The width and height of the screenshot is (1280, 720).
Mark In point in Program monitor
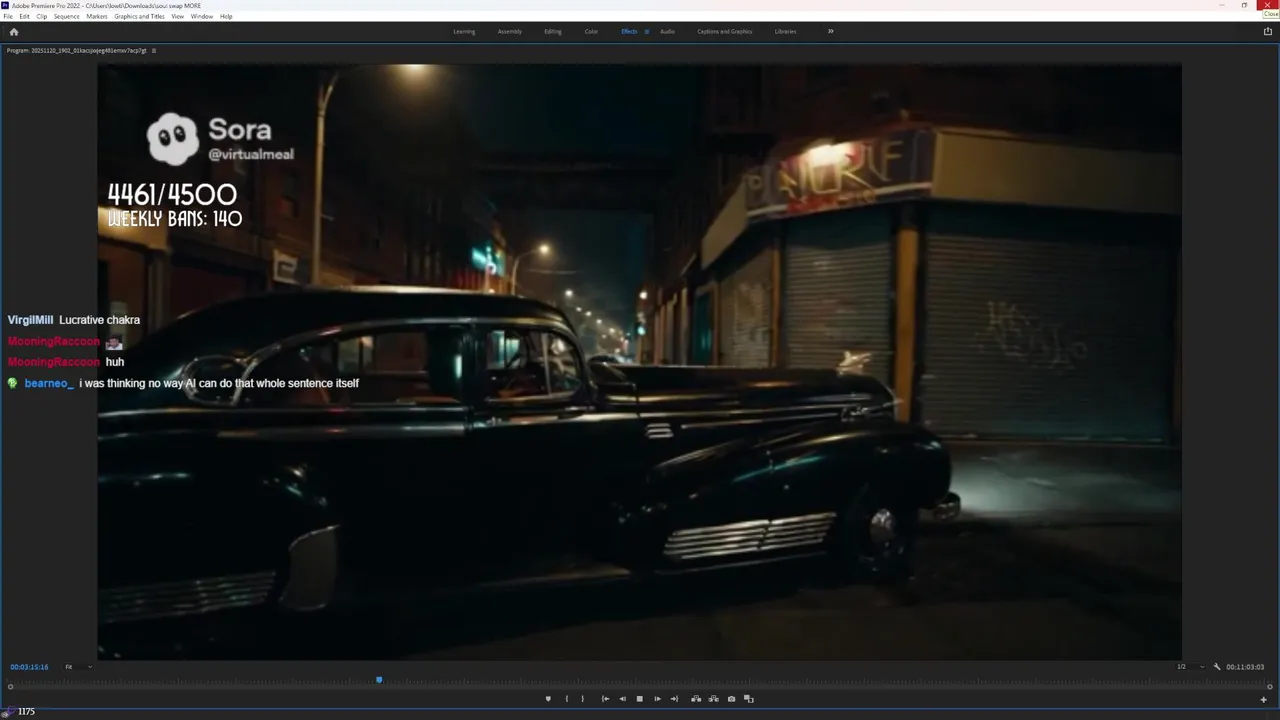(x=567, y=699)
